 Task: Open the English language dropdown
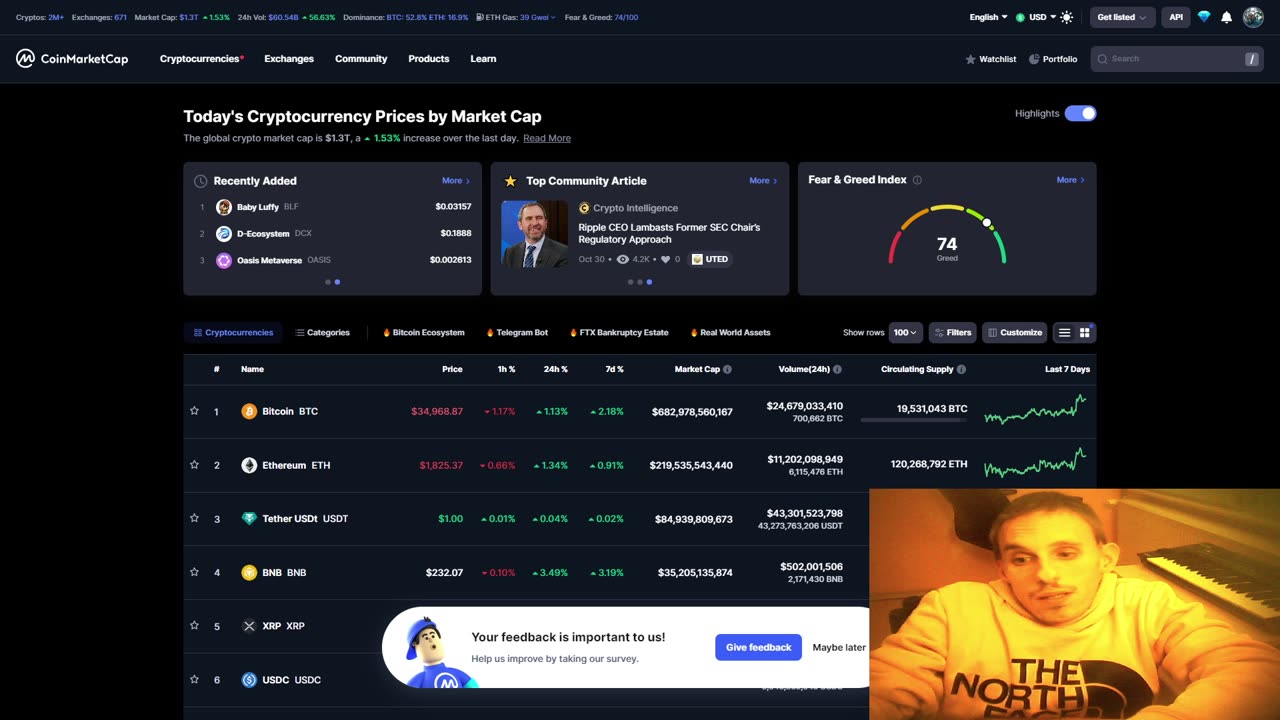988,17
